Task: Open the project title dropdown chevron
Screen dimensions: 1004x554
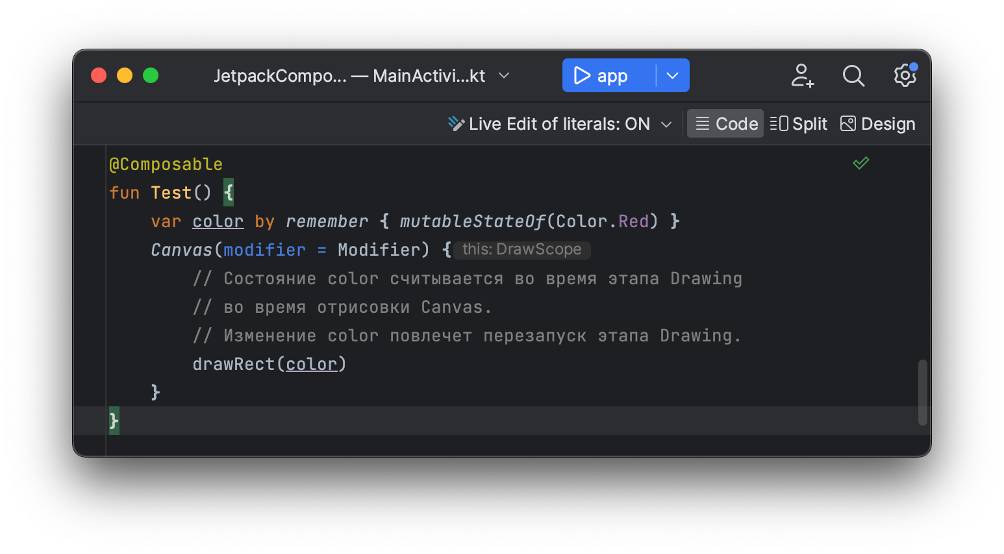Action: coord(504,76)
